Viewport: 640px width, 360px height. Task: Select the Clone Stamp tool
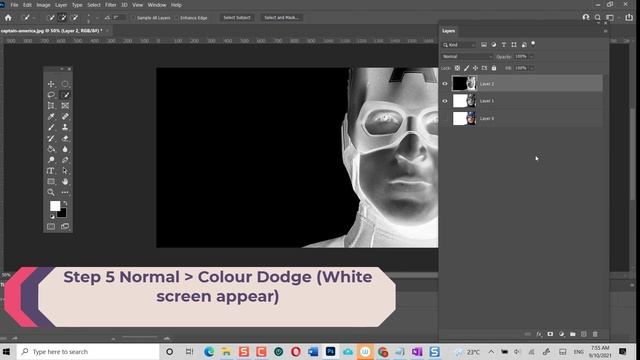65,127
